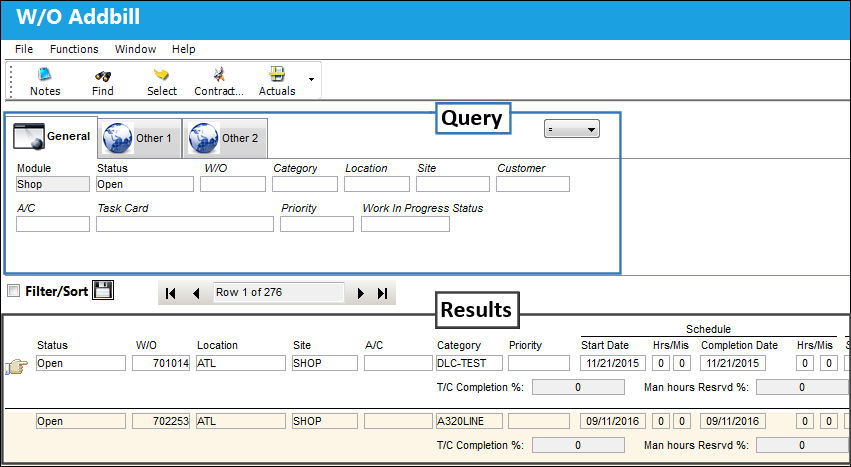Click the A/C field in row 702253
851x467 pixels.
tap(398, 421)
